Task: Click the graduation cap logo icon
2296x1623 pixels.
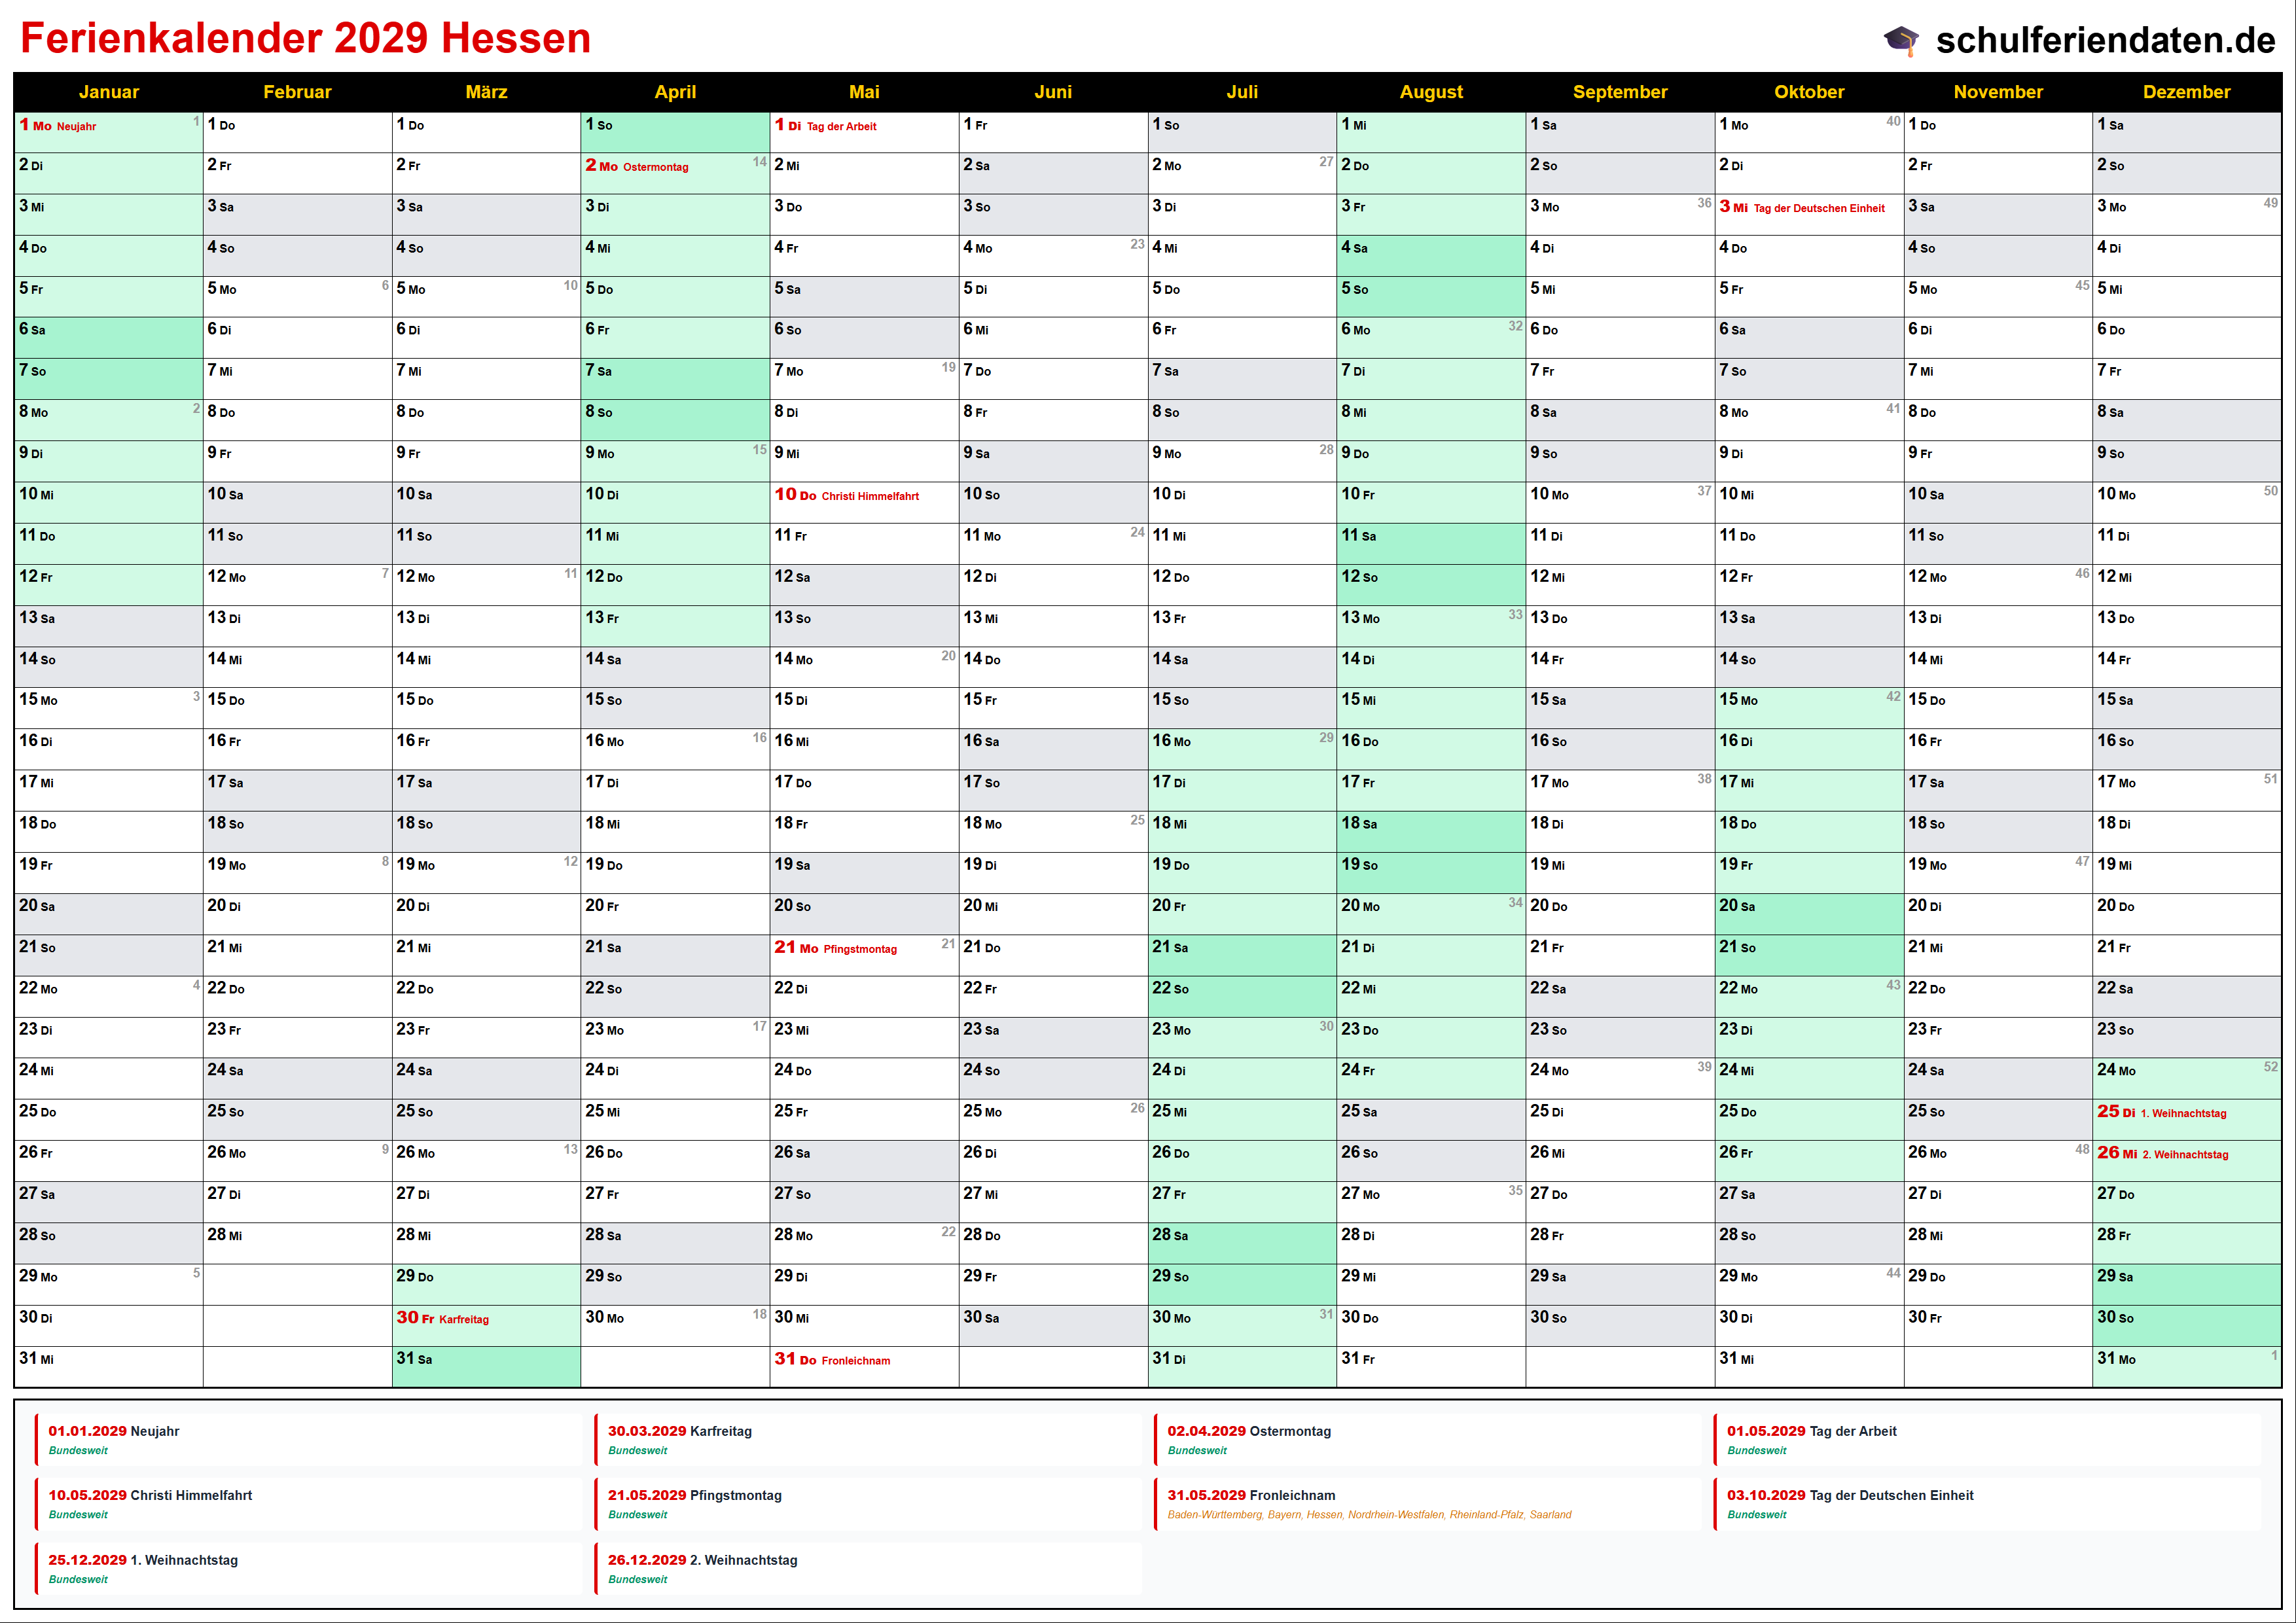Action: pyautogui.click(x=1900, y=40)
